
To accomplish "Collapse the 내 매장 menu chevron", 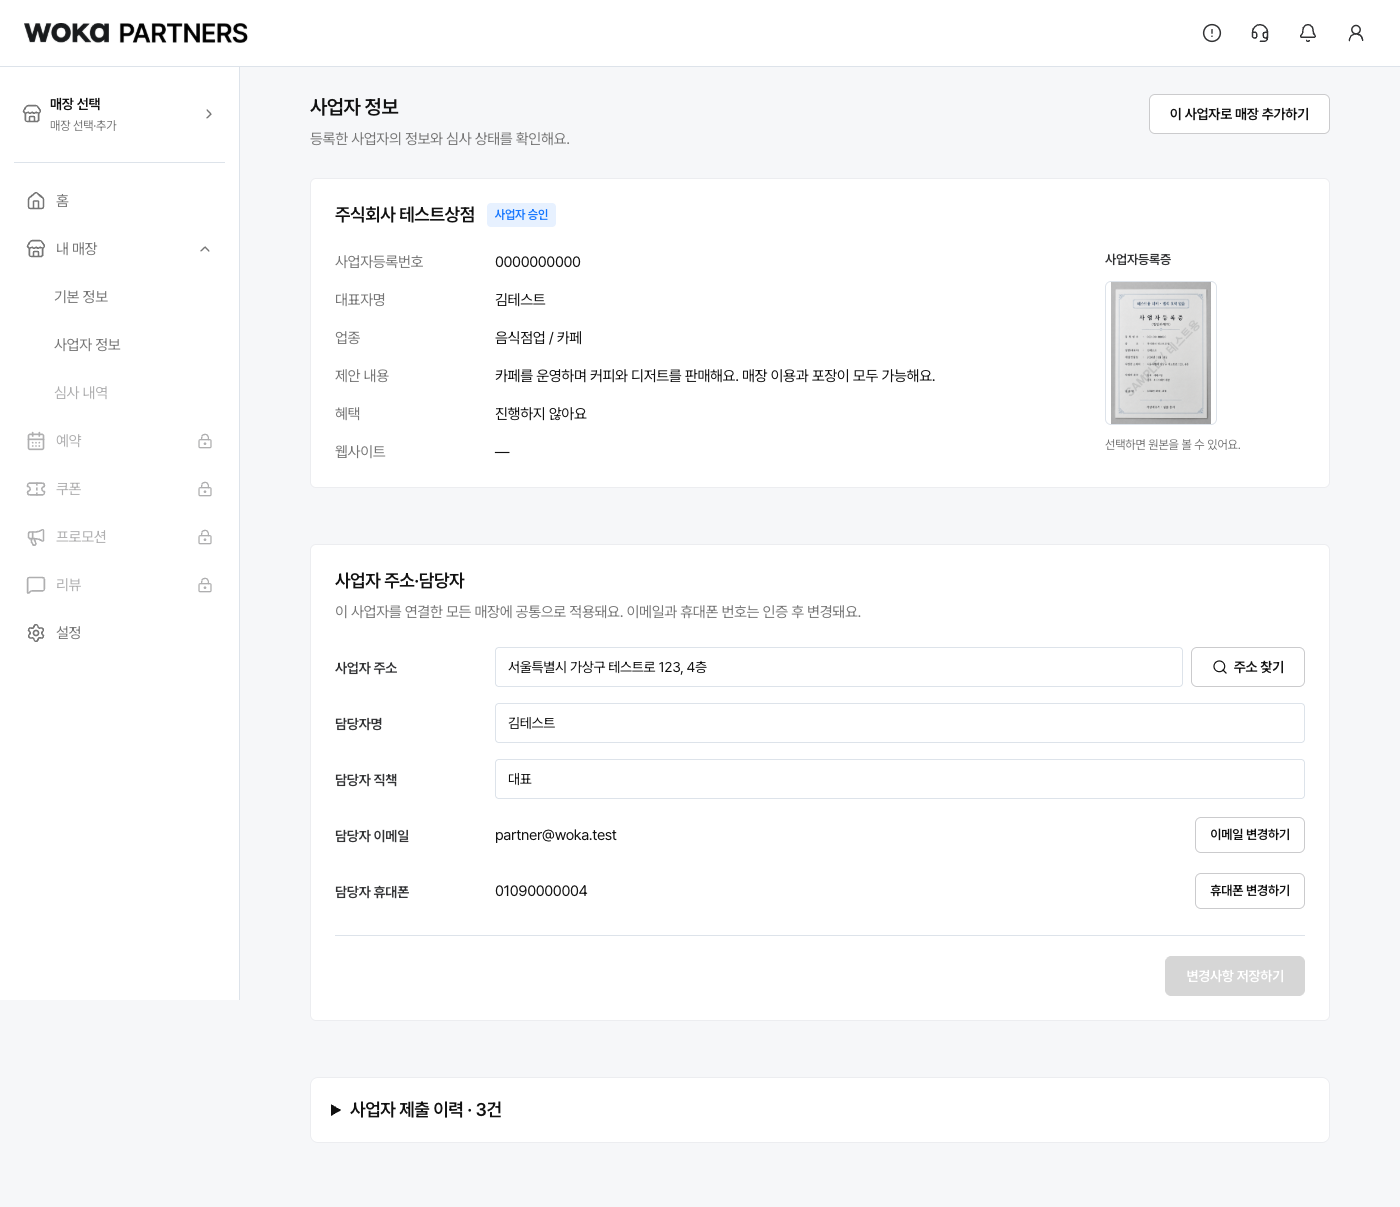I will [205, 249].
